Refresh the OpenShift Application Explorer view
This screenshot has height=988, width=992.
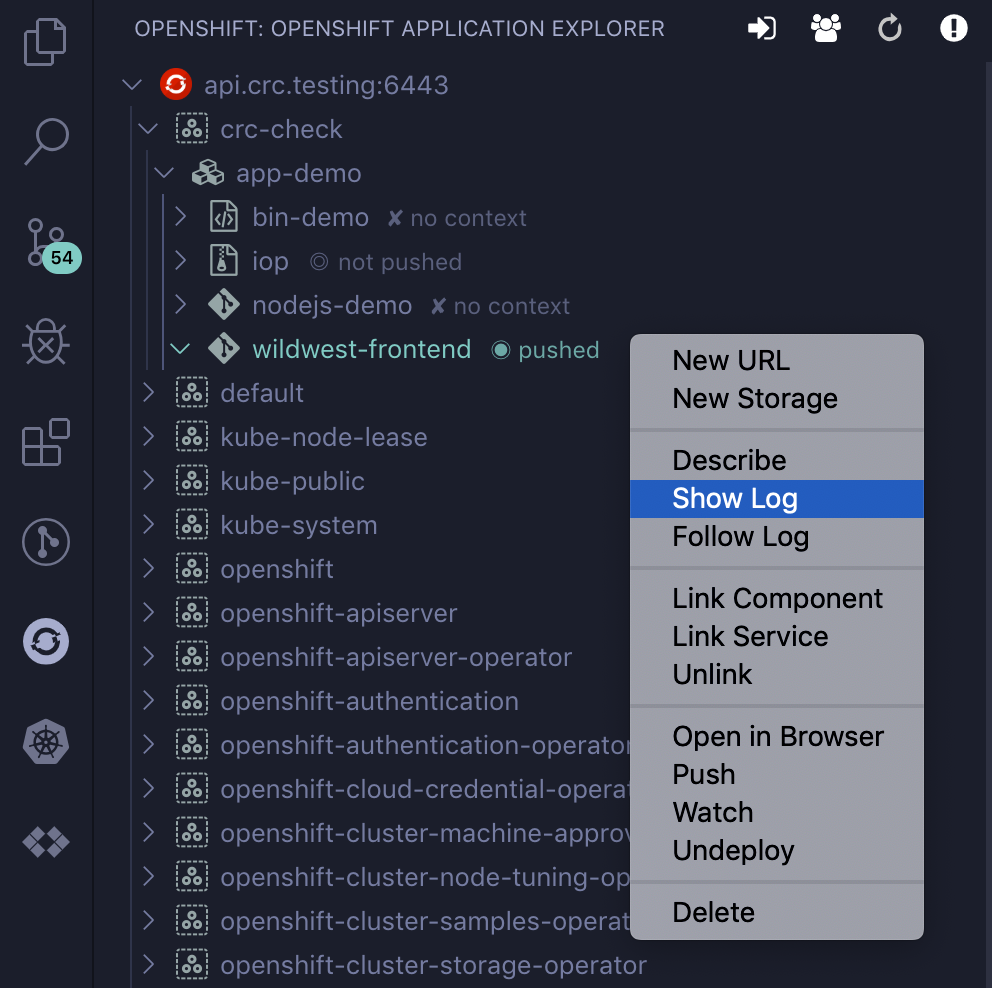pyautogui.click(x=889, y=28)
